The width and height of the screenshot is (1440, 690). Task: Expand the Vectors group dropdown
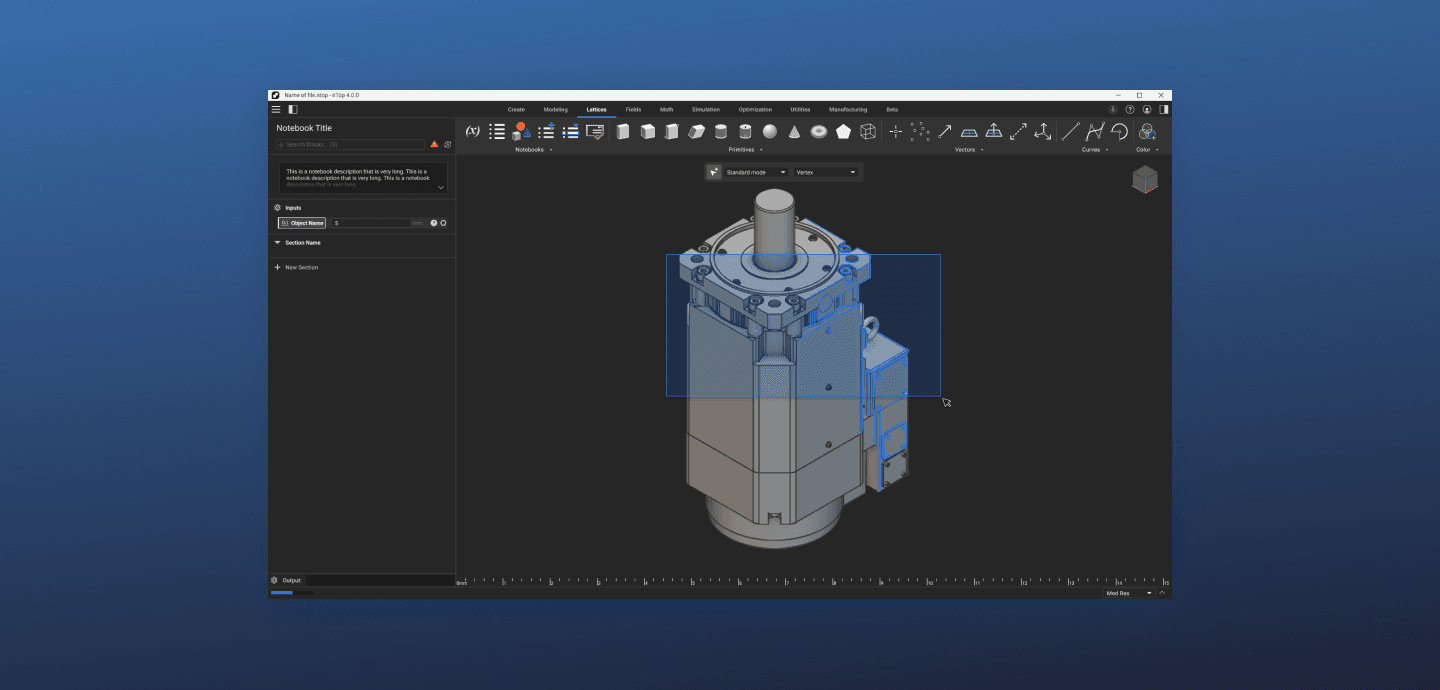click(982, 150)
